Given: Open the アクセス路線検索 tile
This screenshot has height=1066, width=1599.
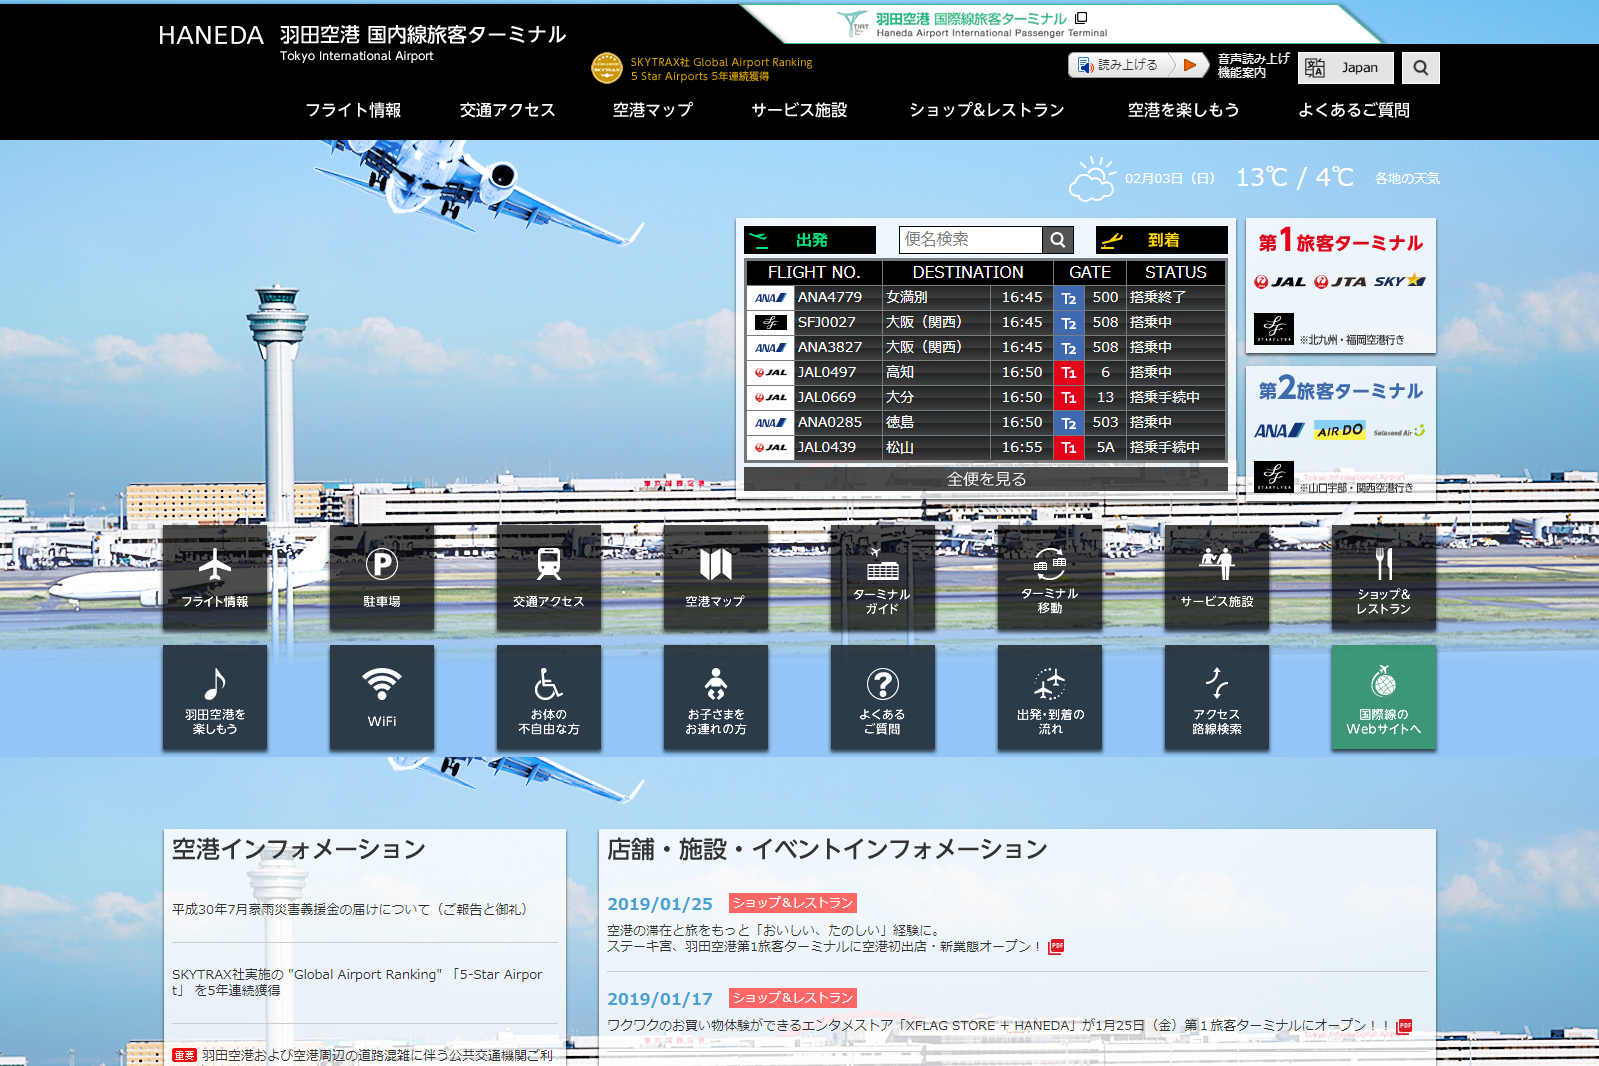Looking at the screenshot, I should click(1217, 697).
